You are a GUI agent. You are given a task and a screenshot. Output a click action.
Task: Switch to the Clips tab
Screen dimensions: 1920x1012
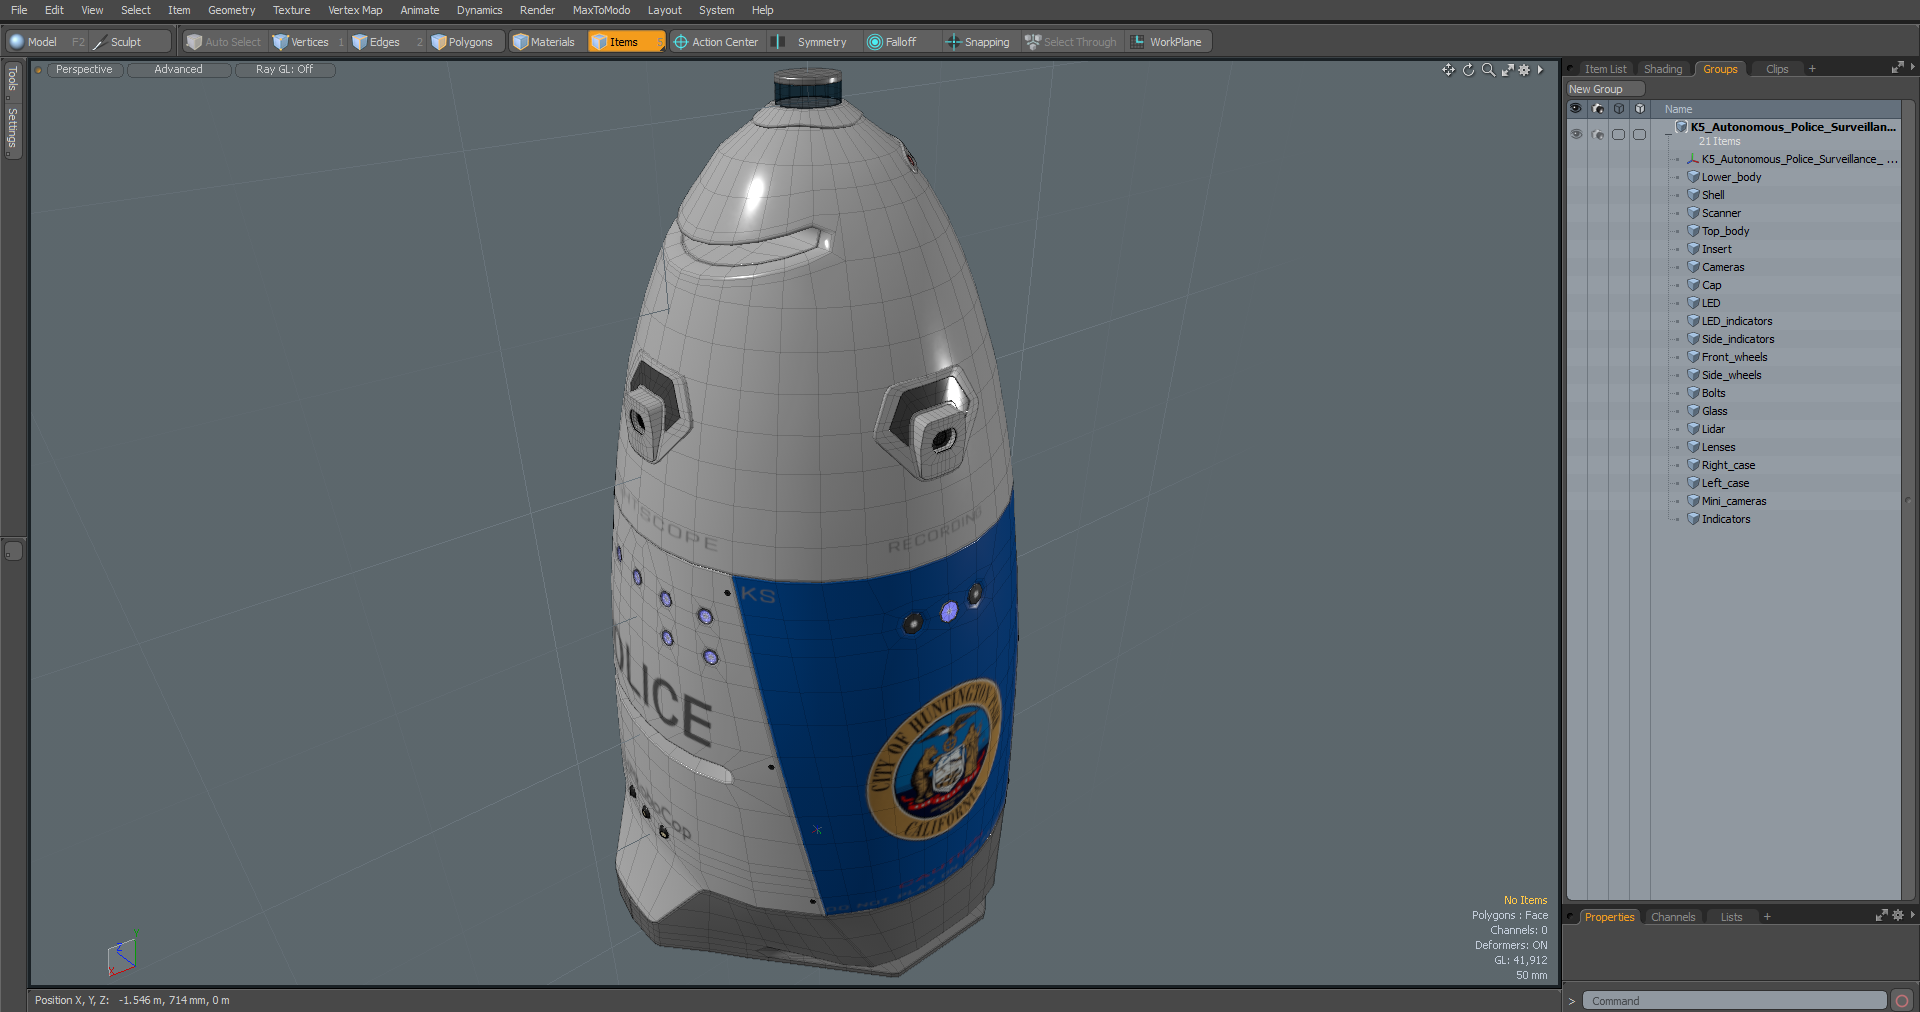[1776, 69]
